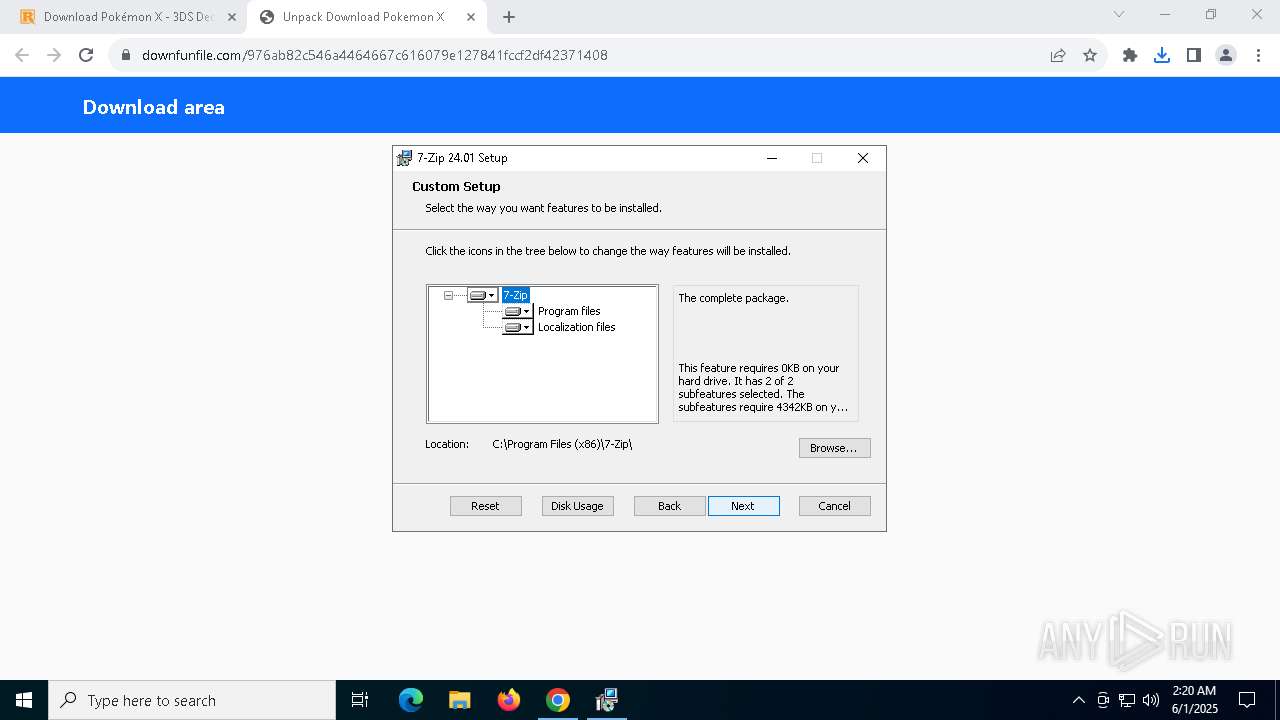The width and height of the screenshot is (1280, 720).
Task: Open volume control tray icon
Action: [x=1151, y=700]
